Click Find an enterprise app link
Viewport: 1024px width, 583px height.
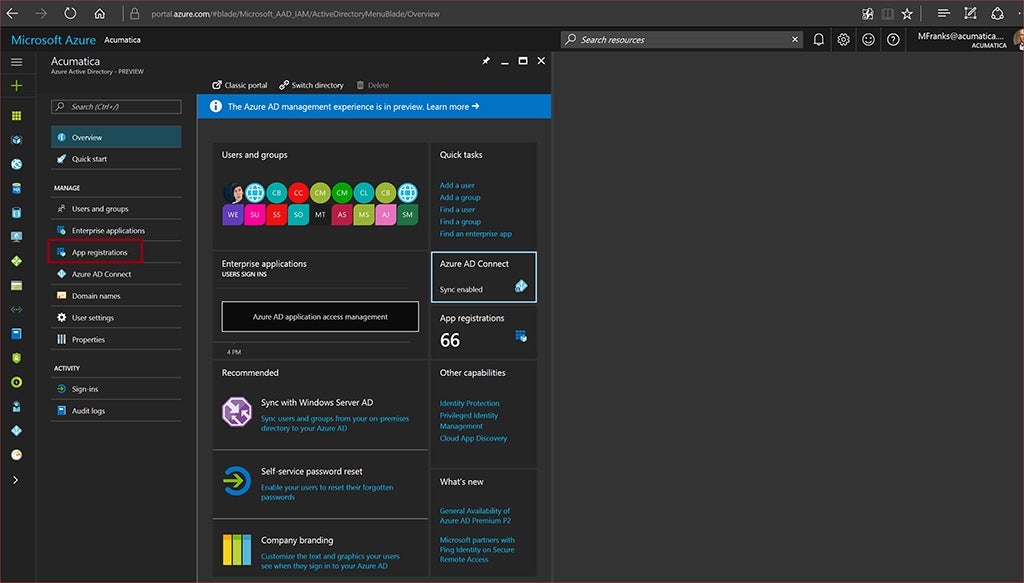pyautogui.click(x=475, y=234)
